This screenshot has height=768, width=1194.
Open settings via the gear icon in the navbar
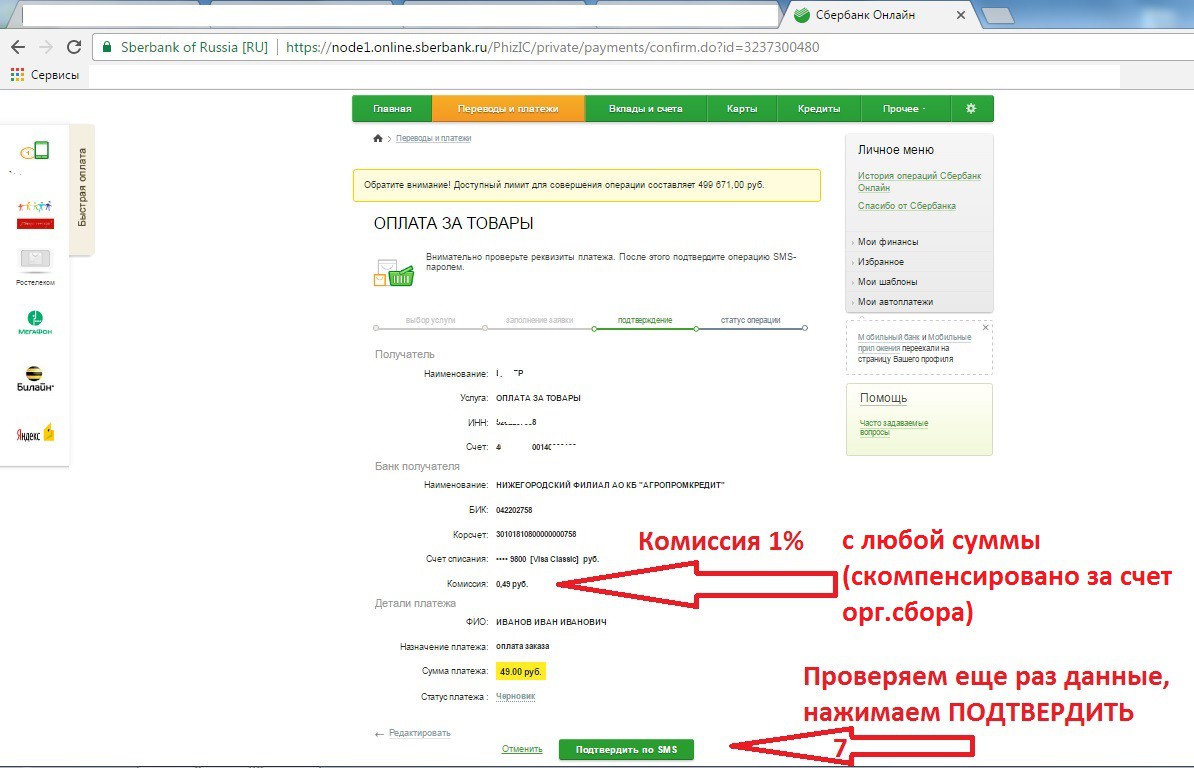tap(971, 109)
